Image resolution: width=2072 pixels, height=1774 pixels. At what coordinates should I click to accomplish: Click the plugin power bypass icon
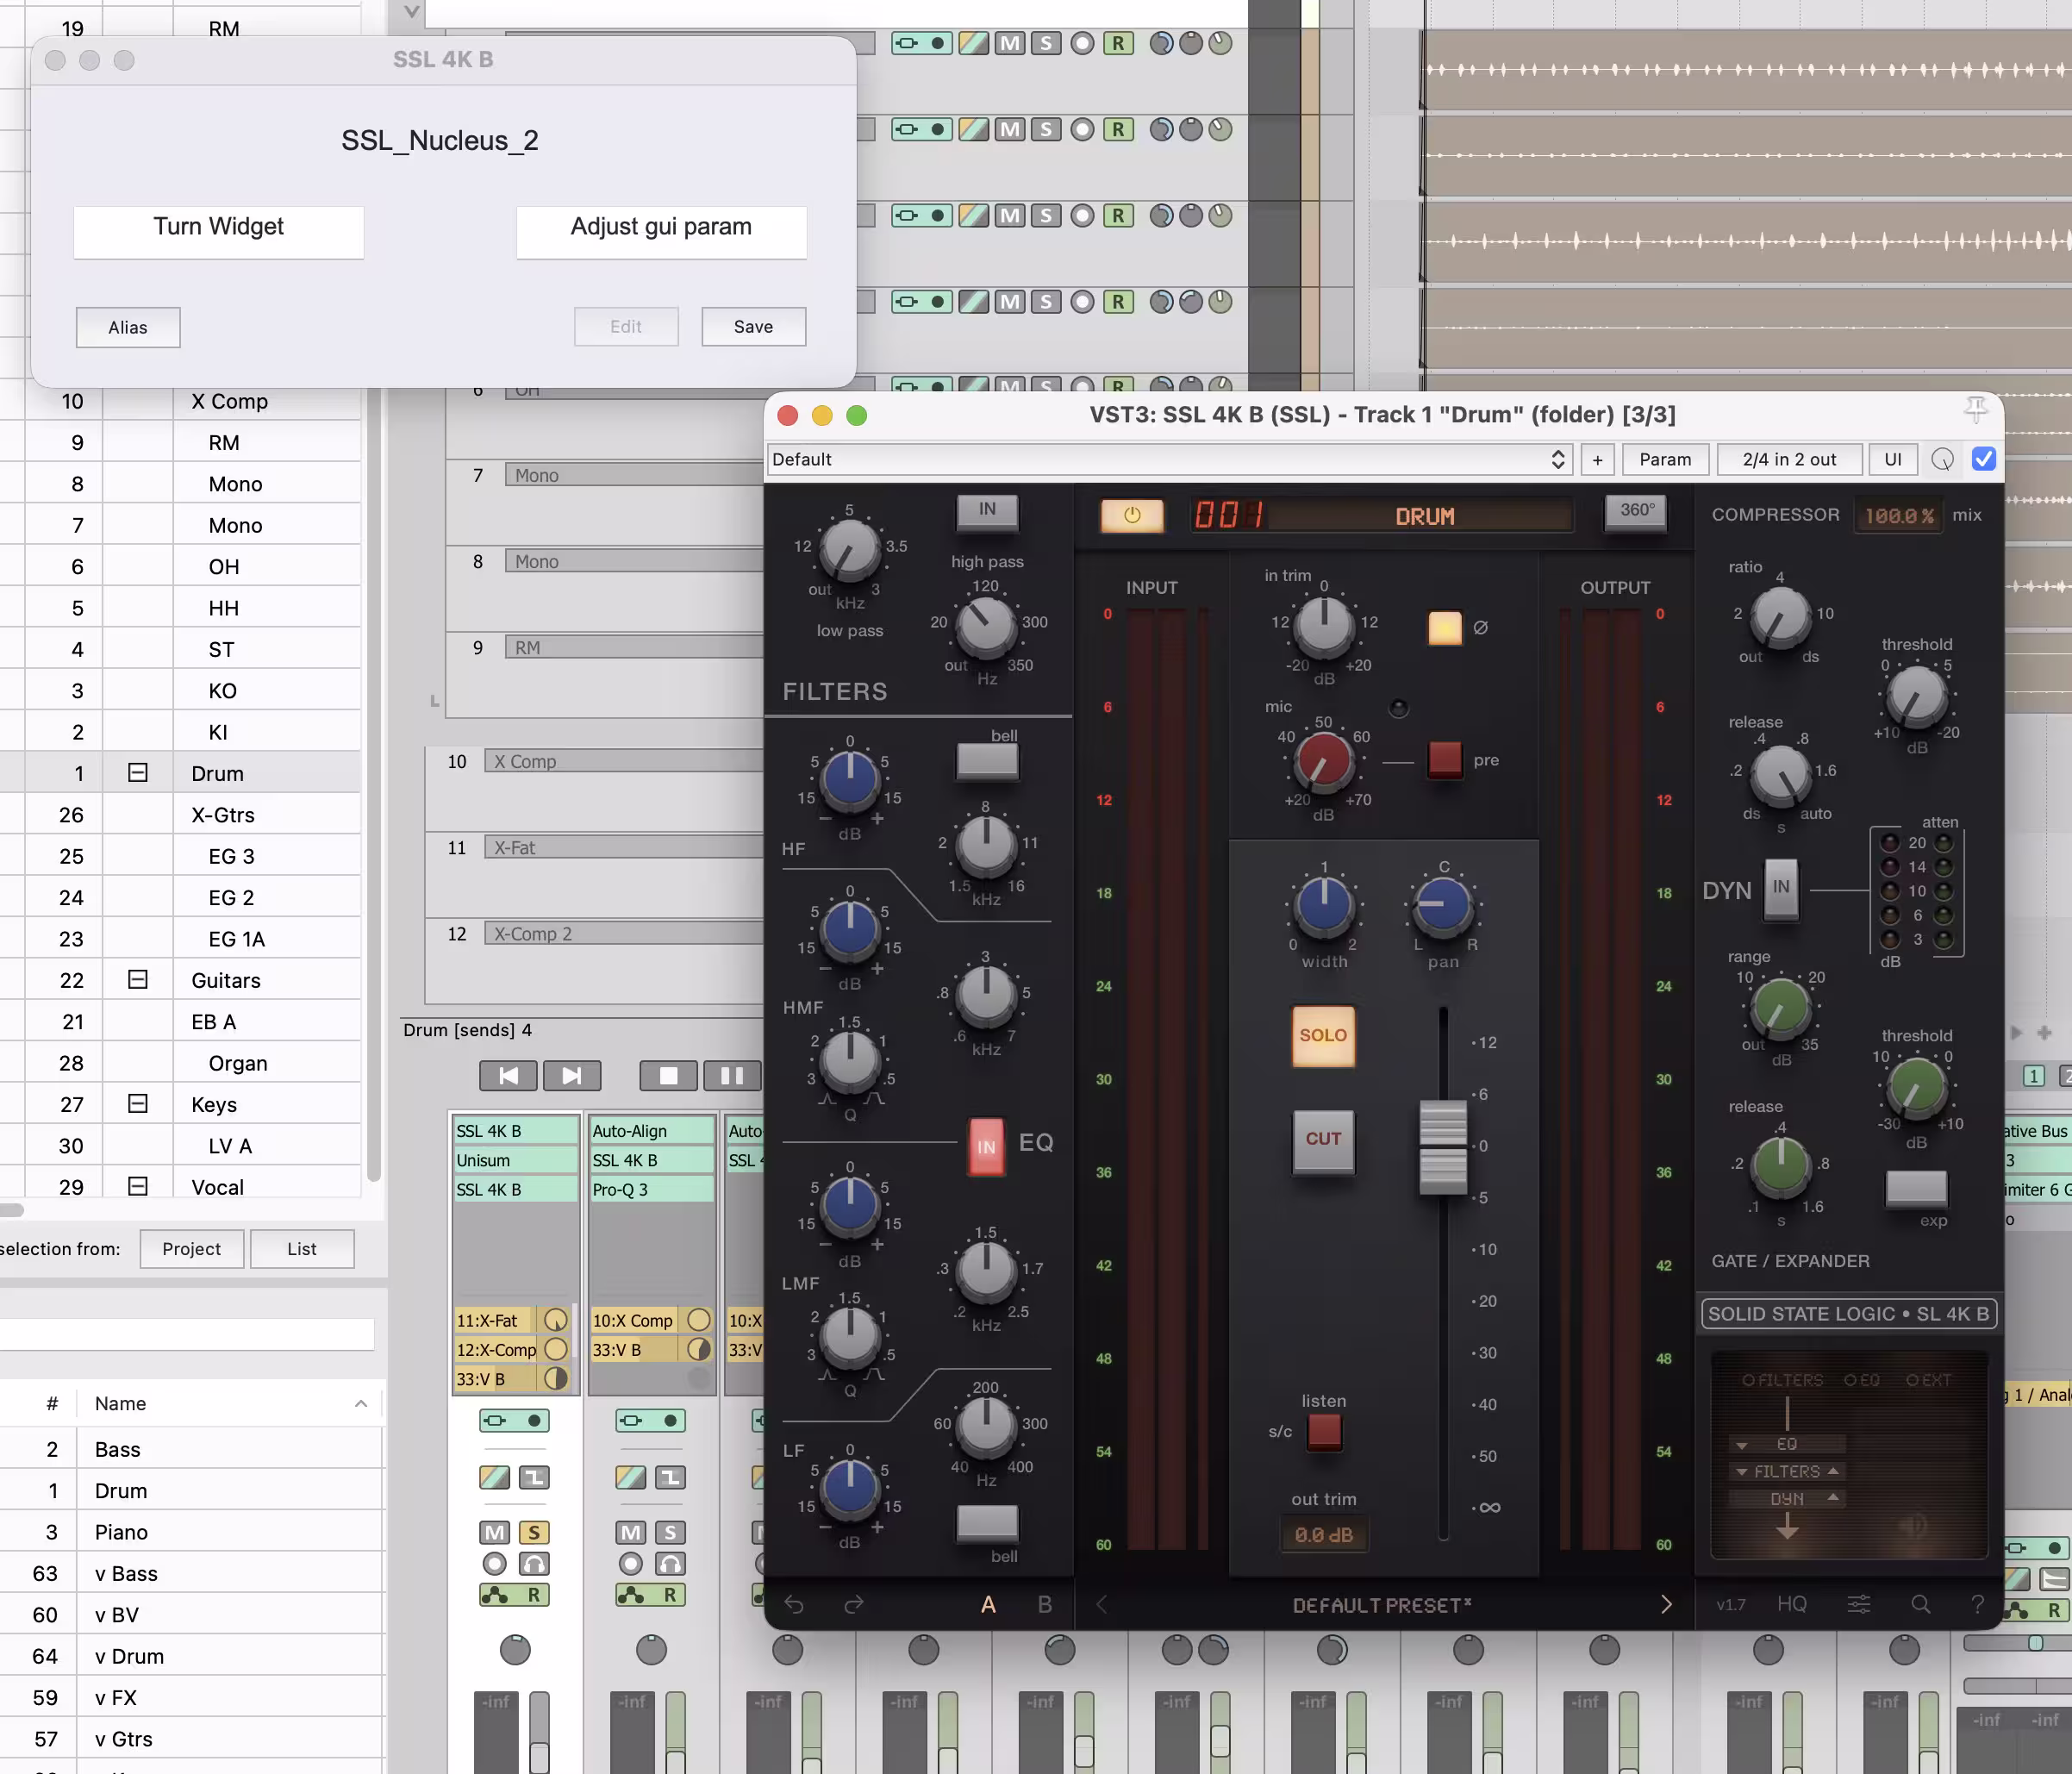[x=1131, y=515]
